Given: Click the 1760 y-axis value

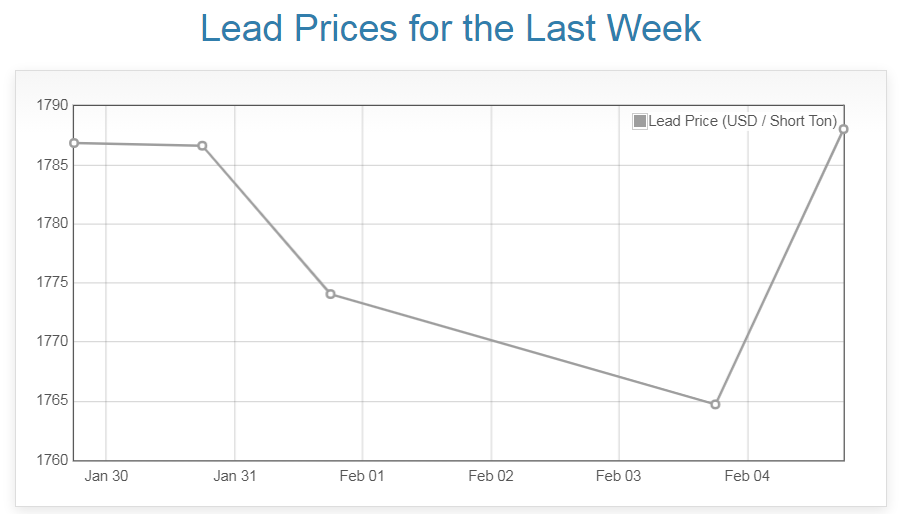Looking at the screenshot, I should [52, 460].
